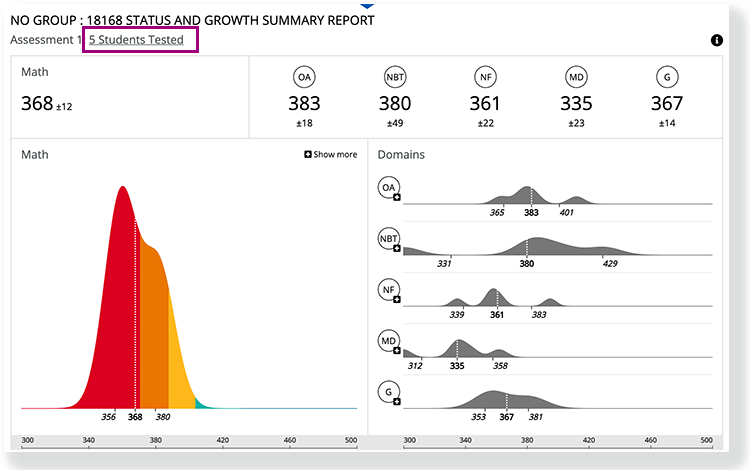This screenshot has height=470, width=750.
Task: Open the 5 Students Tested link
Action: pos(136,40)
